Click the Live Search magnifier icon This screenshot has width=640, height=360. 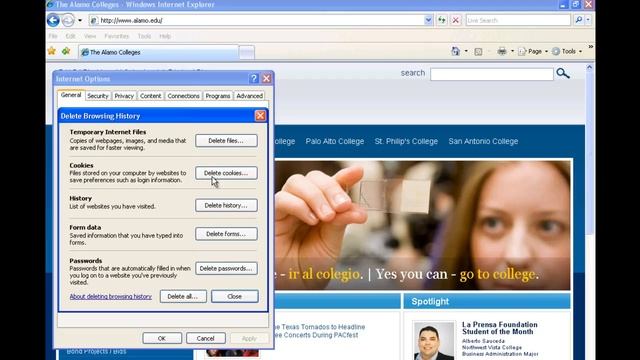click(x=578, y=20)
